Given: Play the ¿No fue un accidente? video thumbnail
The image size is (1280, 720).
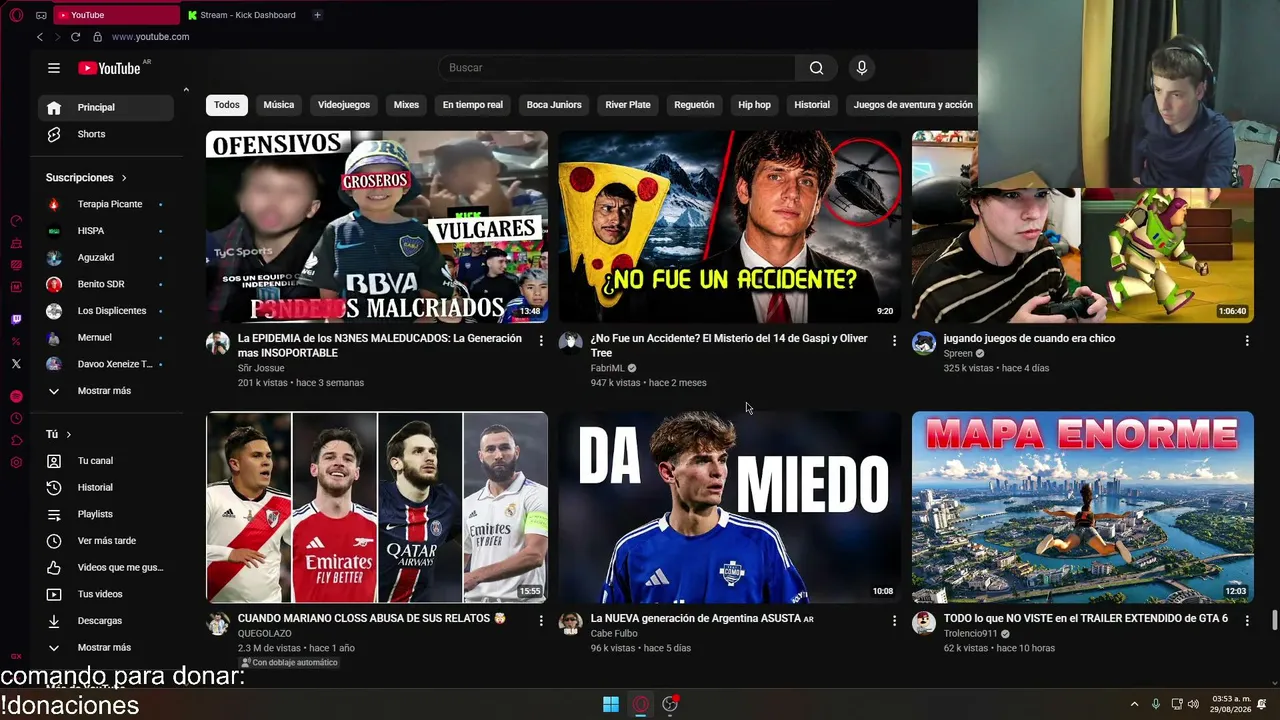Looking at the screenshot, I should [730, 227].
